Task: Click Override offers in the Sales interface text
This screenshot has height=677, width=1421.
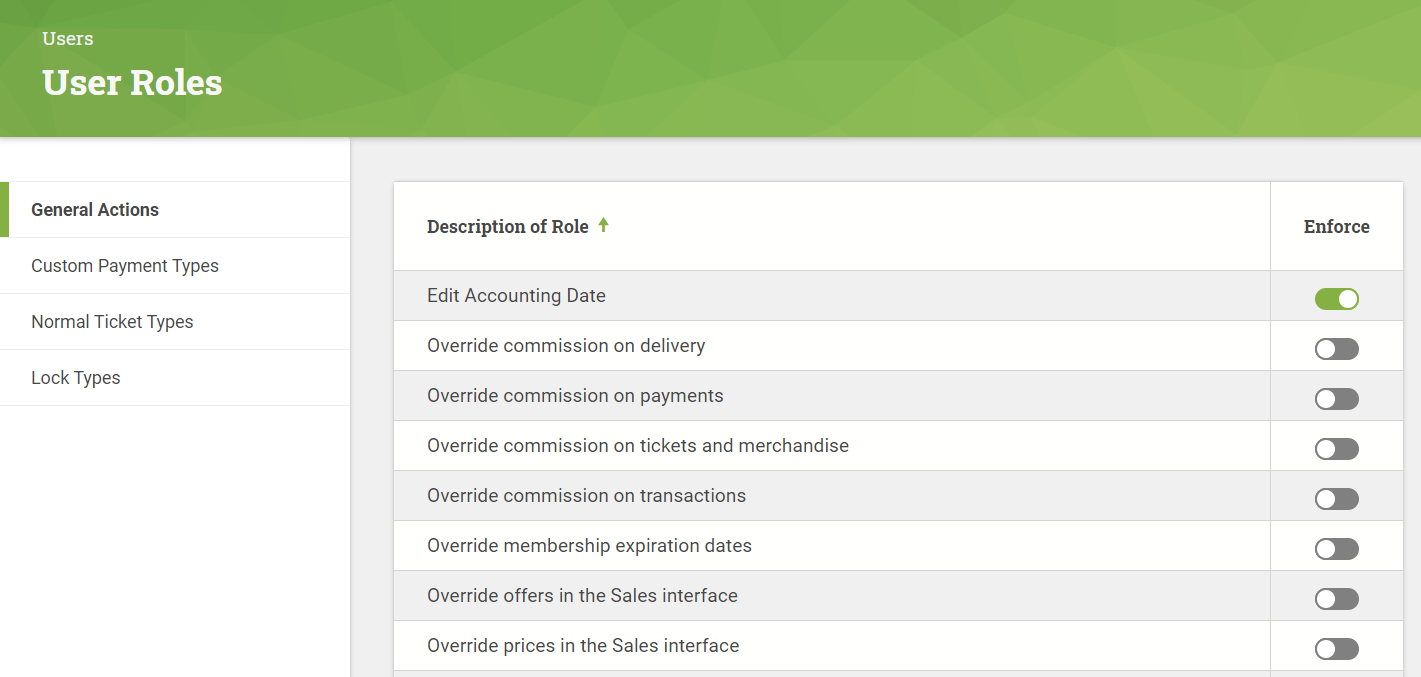Action: tap(582, 596)
